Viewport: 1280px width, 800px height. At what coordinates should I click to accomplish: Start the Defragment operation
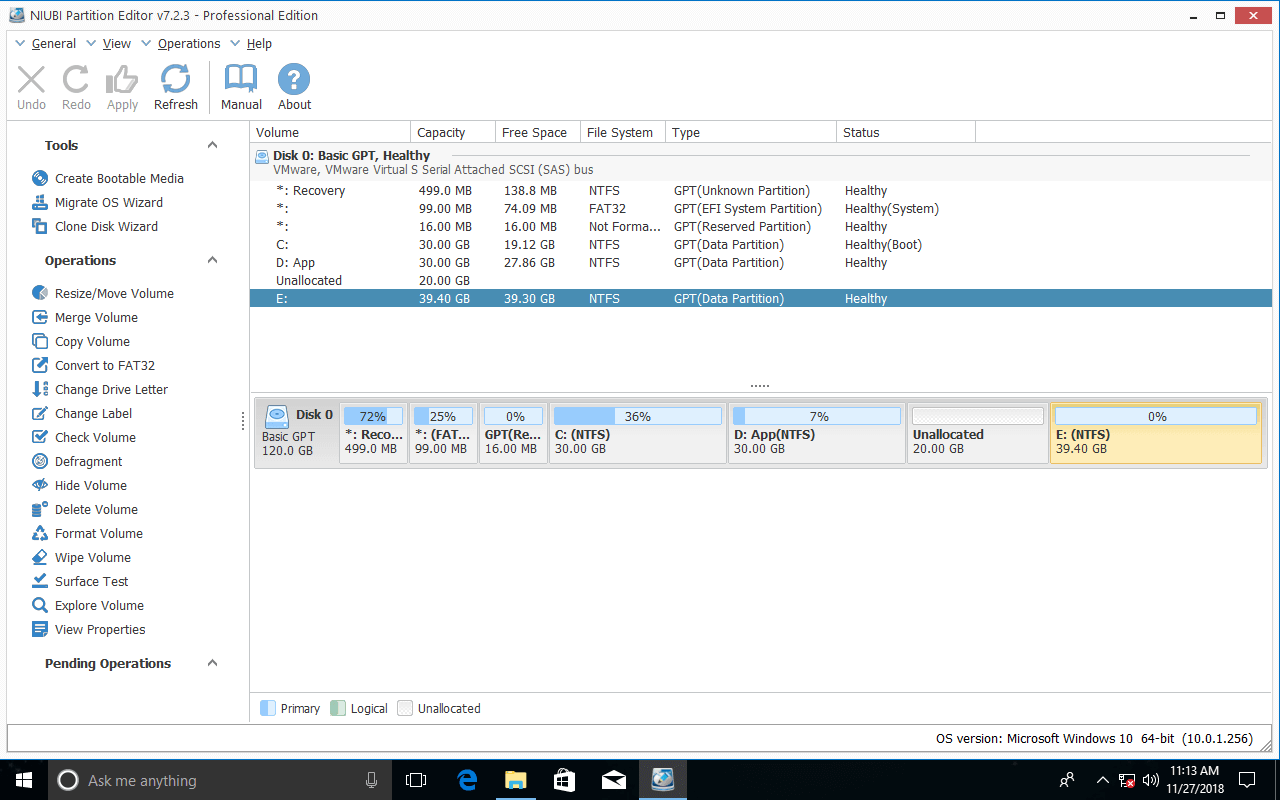(88, 461)
